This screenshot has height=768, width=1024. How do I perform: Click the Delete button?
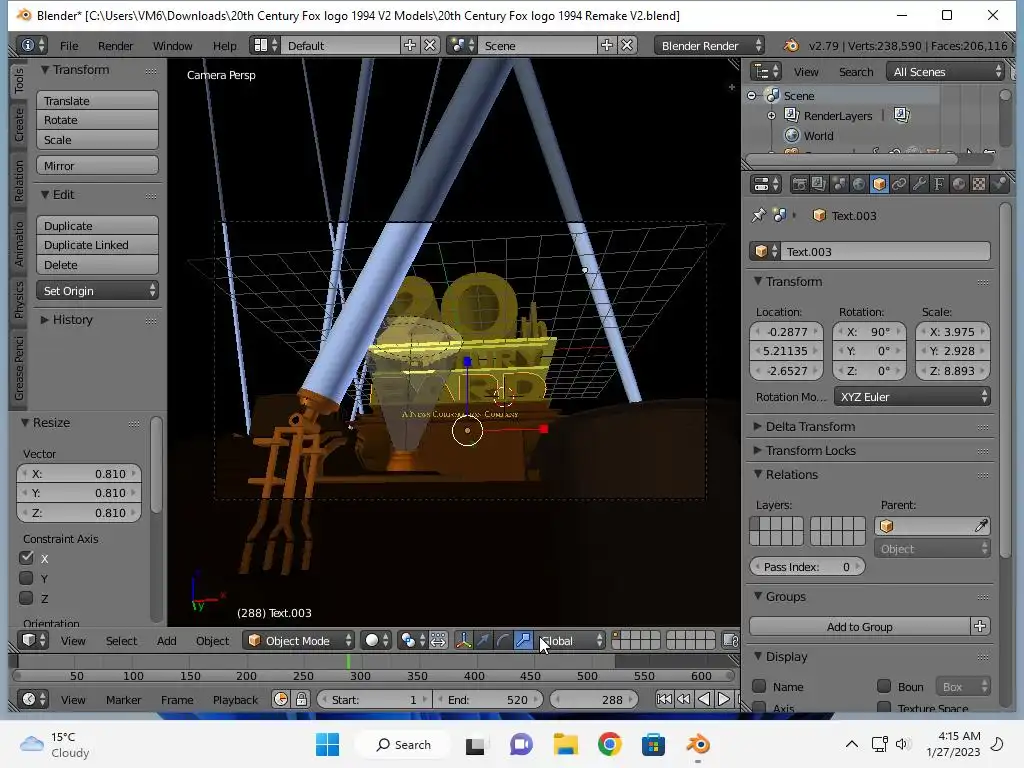pos(97,265)
